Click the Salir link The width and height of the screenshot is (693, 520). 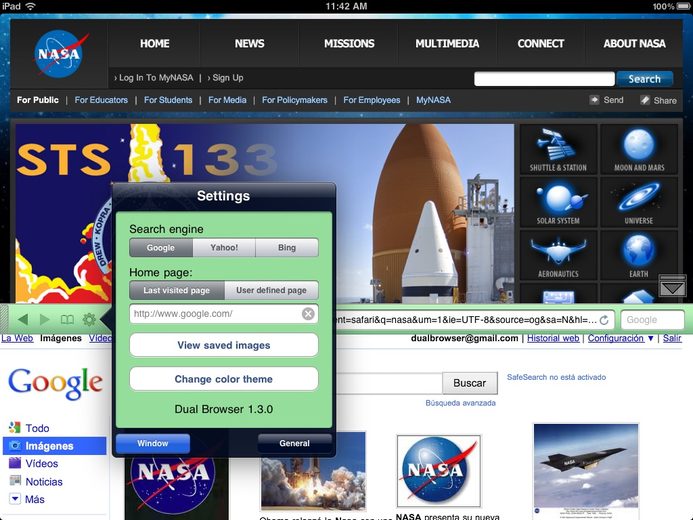coord(672,338)
